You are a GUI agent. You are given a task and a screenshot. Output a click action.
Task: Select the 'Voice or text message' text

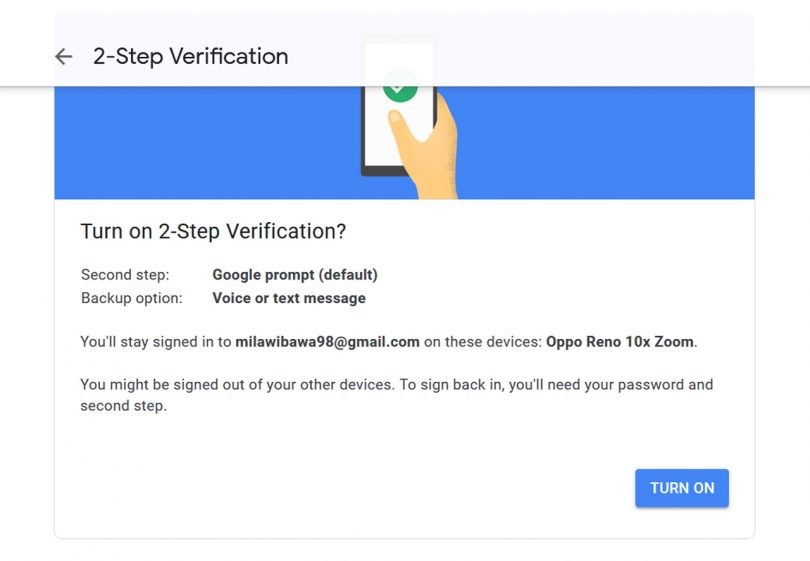(289, 298)
